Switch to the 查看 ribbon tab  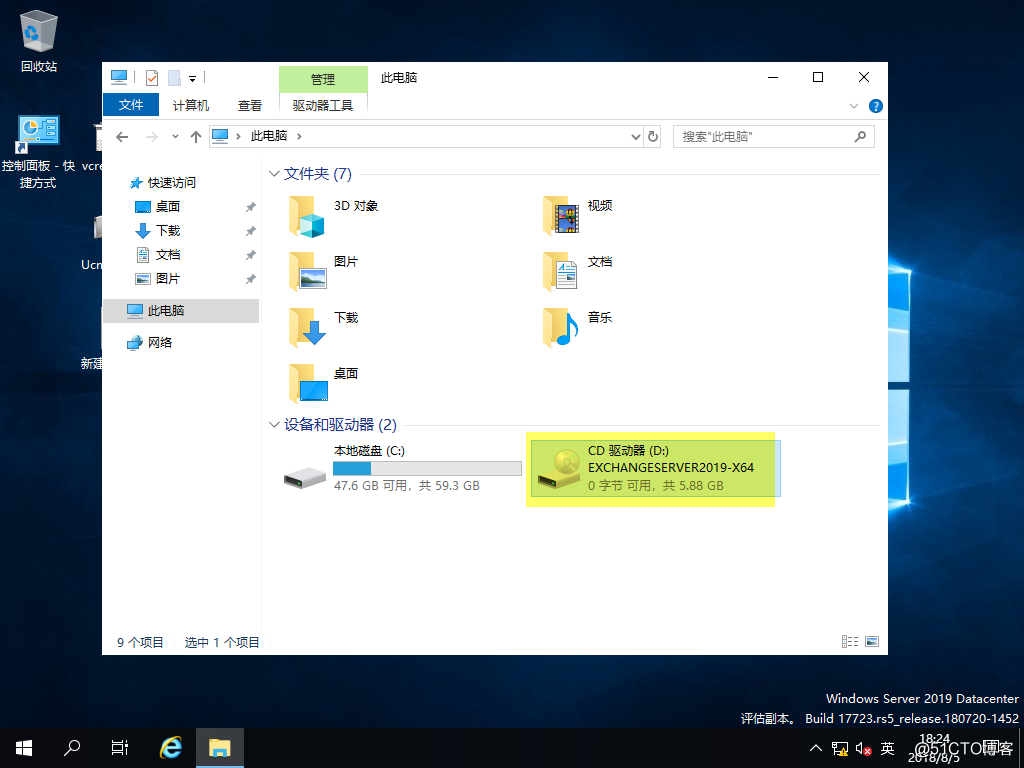coord(249,105)
